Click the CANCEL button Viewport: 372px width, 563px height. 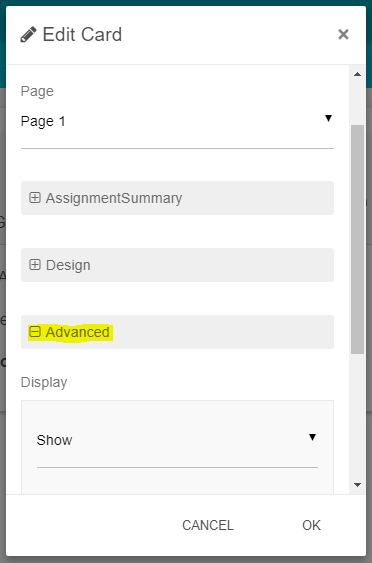(x=208, y=525)
